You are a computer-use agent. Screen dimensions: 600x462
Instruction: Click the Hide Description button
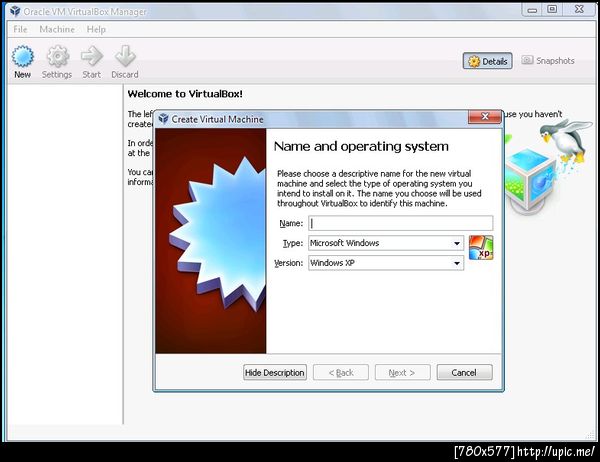click(275, 372)
